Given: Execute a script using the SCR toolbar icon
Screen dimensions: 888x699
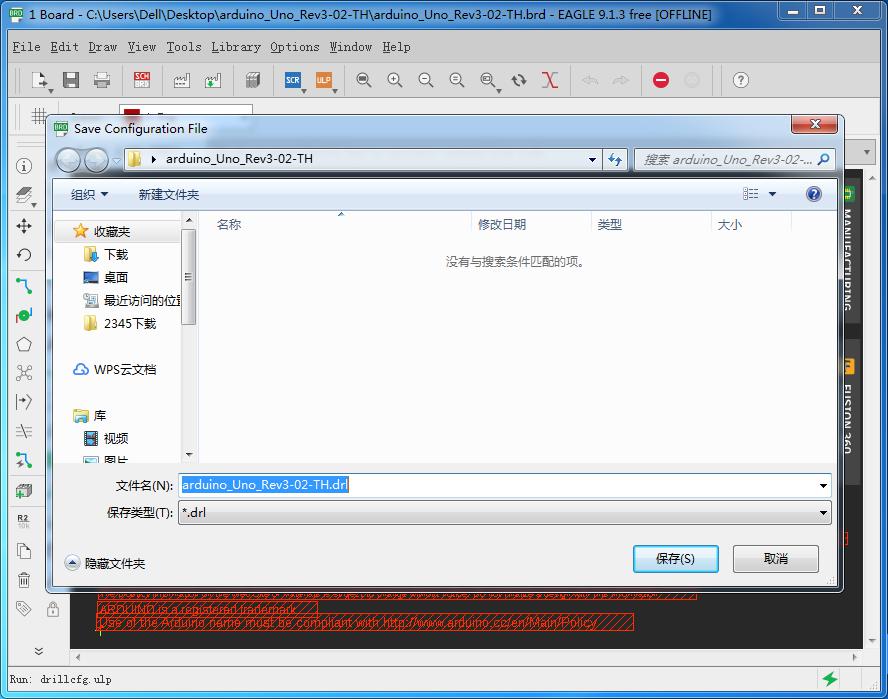Looking at the screenshot, I should click(291, 80).
